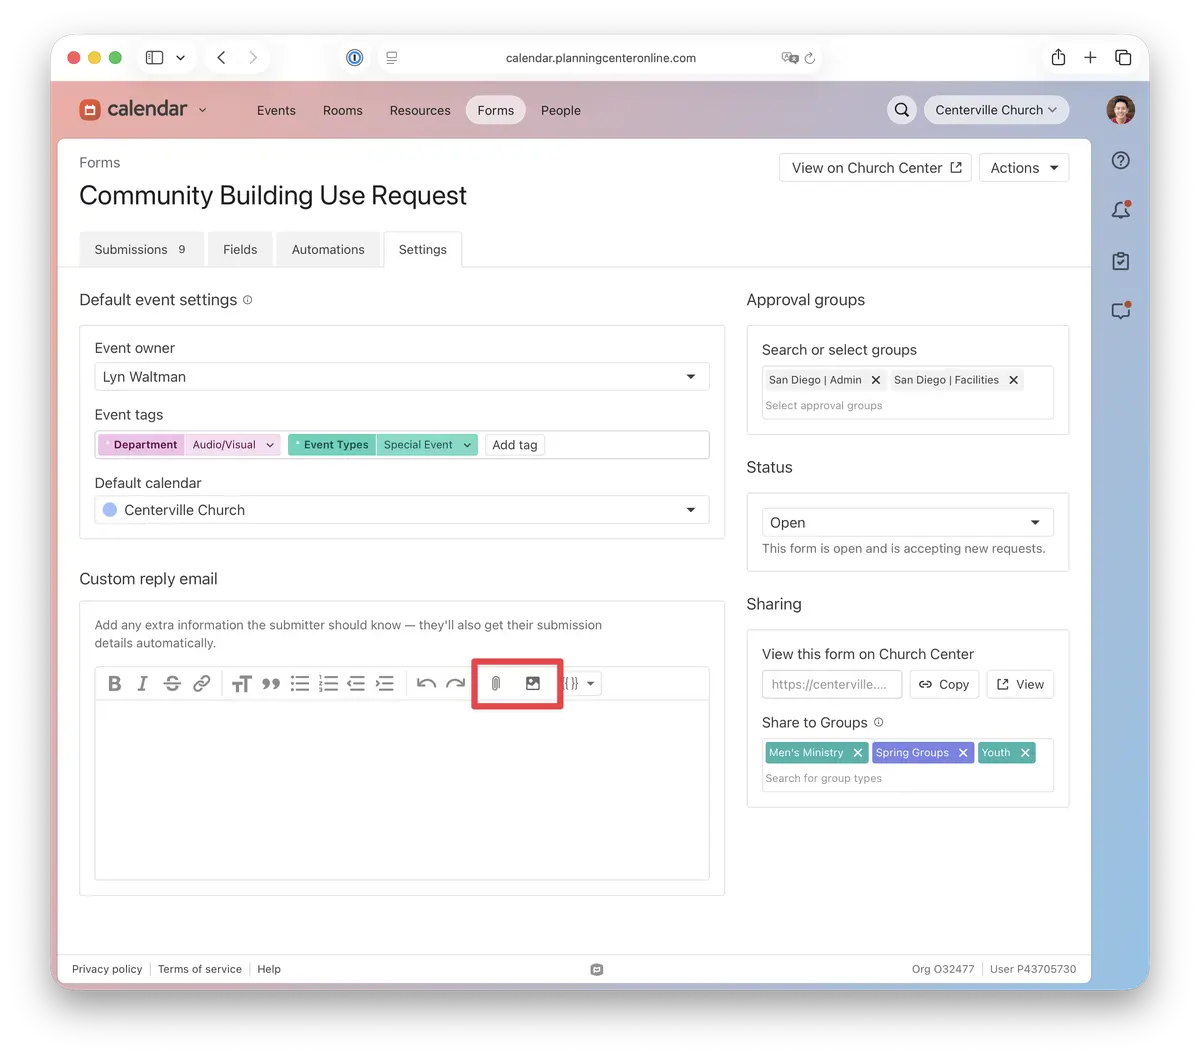
Task: Open a new Safari tab
Action: [x=1090, y=58]
